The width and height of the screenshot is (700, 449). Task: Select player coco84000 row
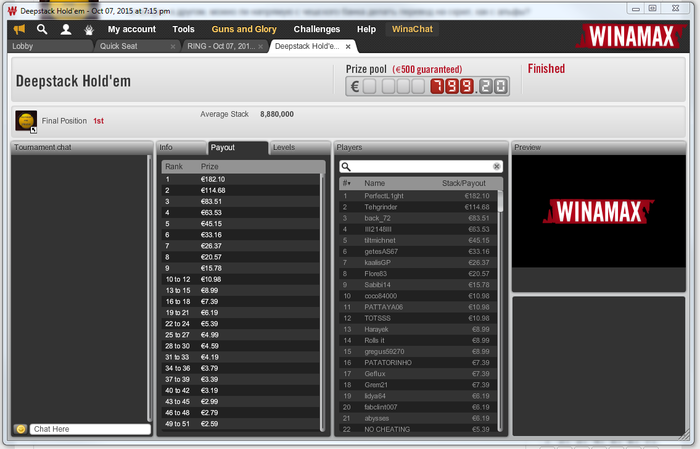[x=418, y=296]
